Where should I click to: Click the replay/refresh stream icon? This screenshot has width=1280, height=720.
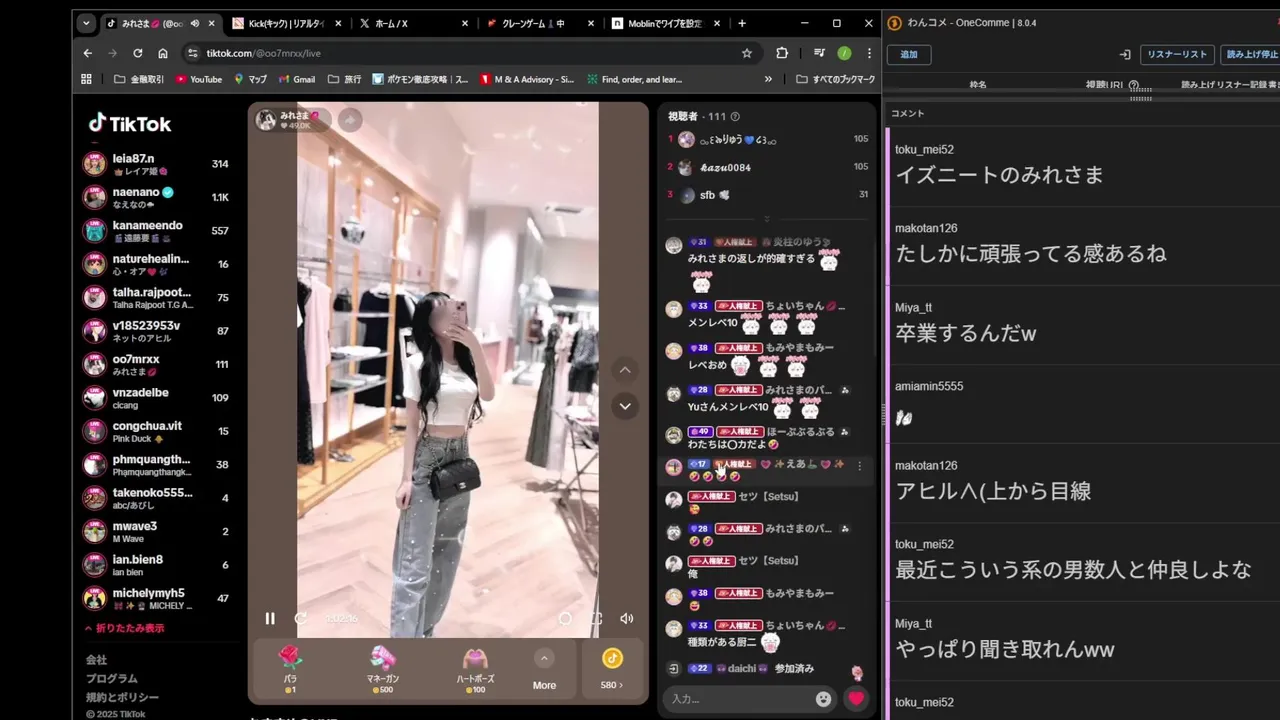[x=300, y=618]
